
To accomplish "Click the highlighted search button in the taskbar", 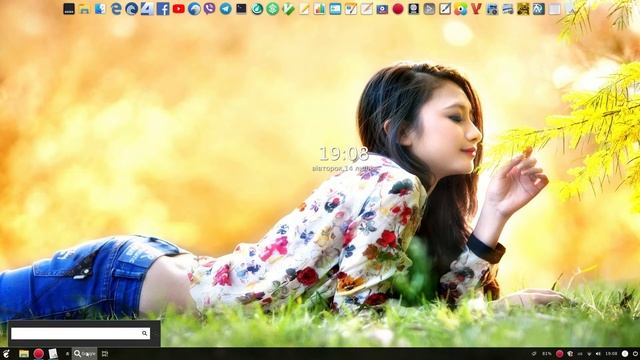I will 84,353.
